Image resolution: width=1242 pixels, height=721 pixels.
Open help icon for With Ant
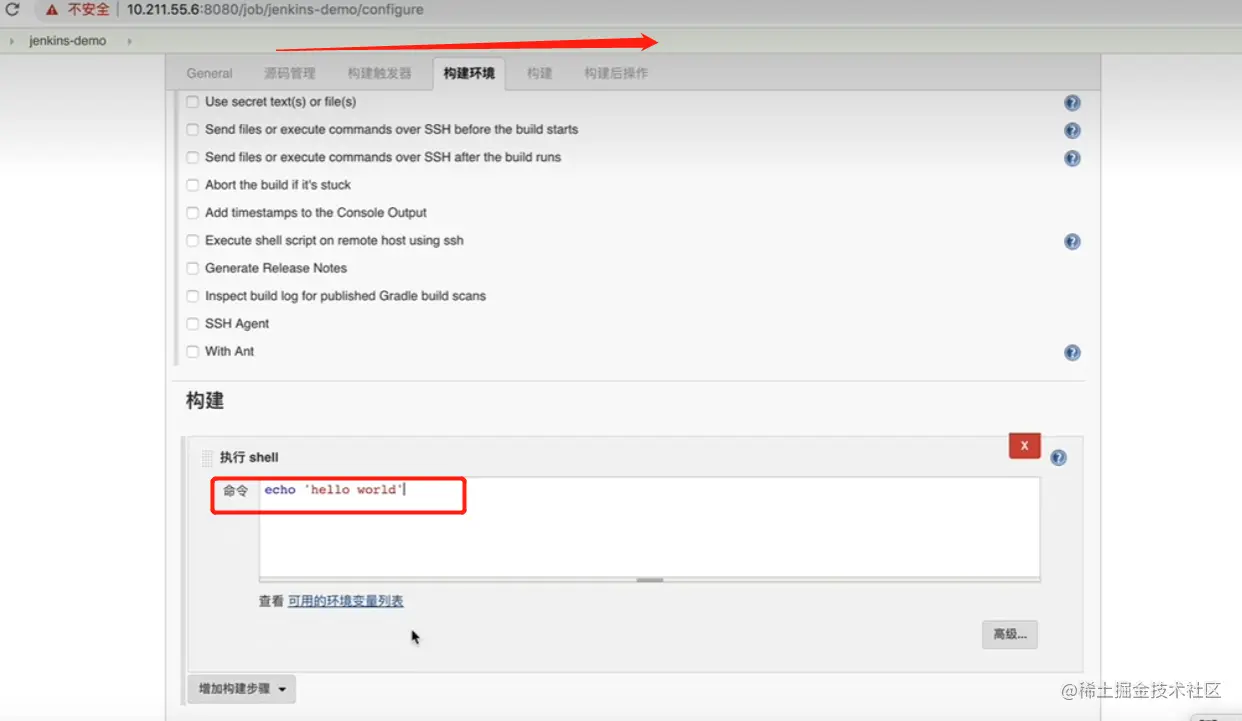click(x=1072, y=352)
